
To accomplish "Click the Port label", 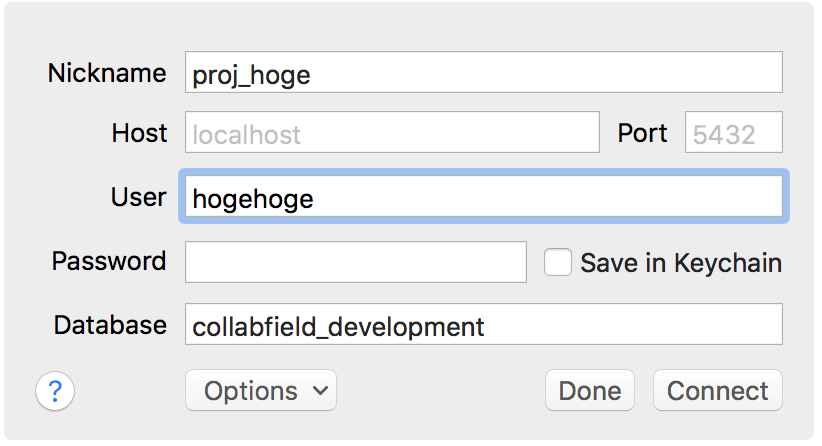I will pyautogui.click(x=642, y=133).
